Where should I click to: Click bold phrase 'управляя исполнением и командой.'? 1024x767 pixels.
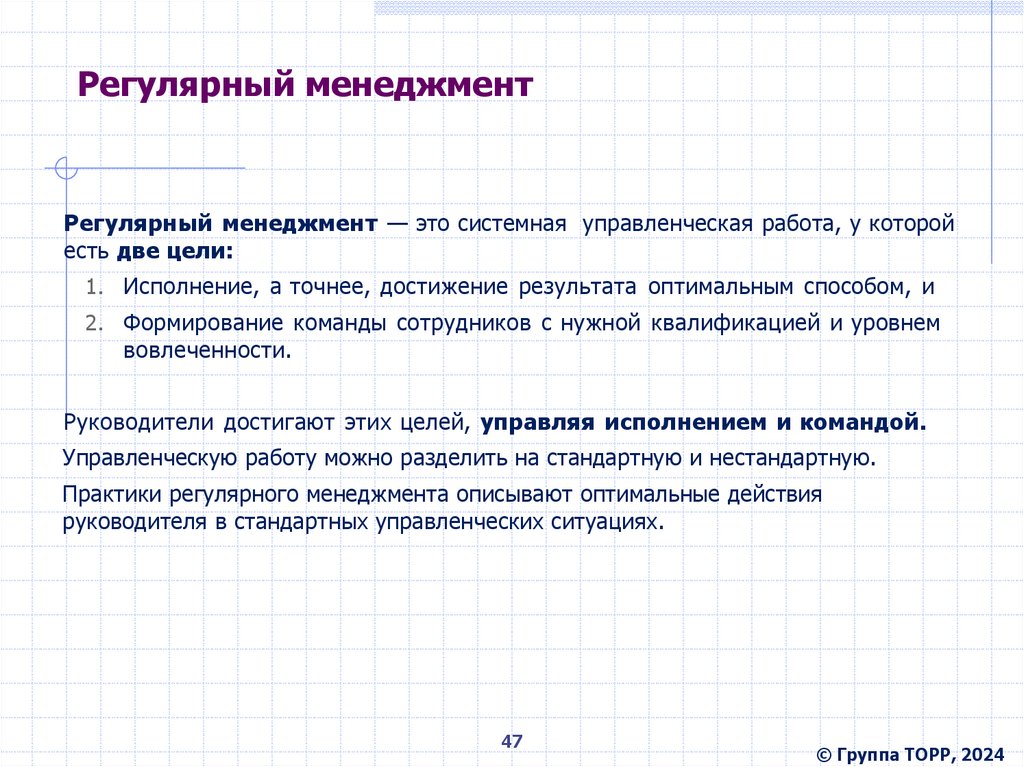(x=703, y=423)
